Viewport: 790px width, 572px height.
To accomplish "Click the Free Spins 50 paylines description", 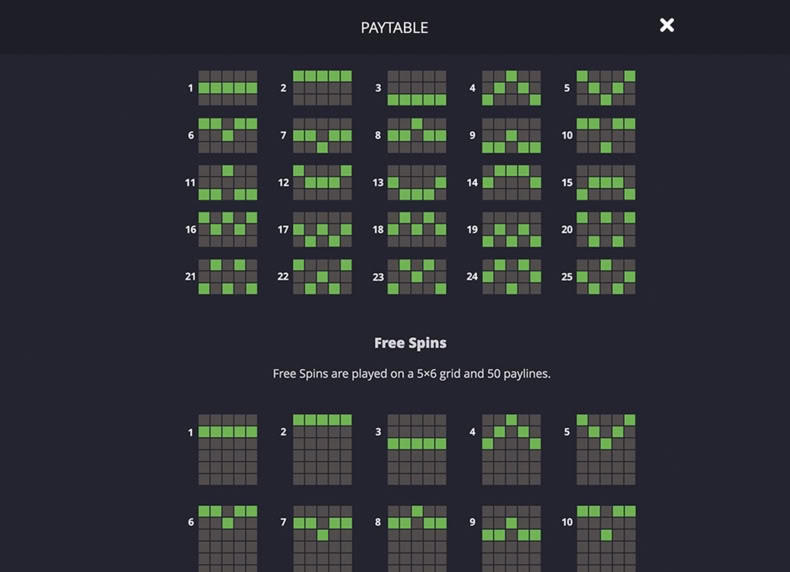I will pyautogui.click(x=412, y=373).
